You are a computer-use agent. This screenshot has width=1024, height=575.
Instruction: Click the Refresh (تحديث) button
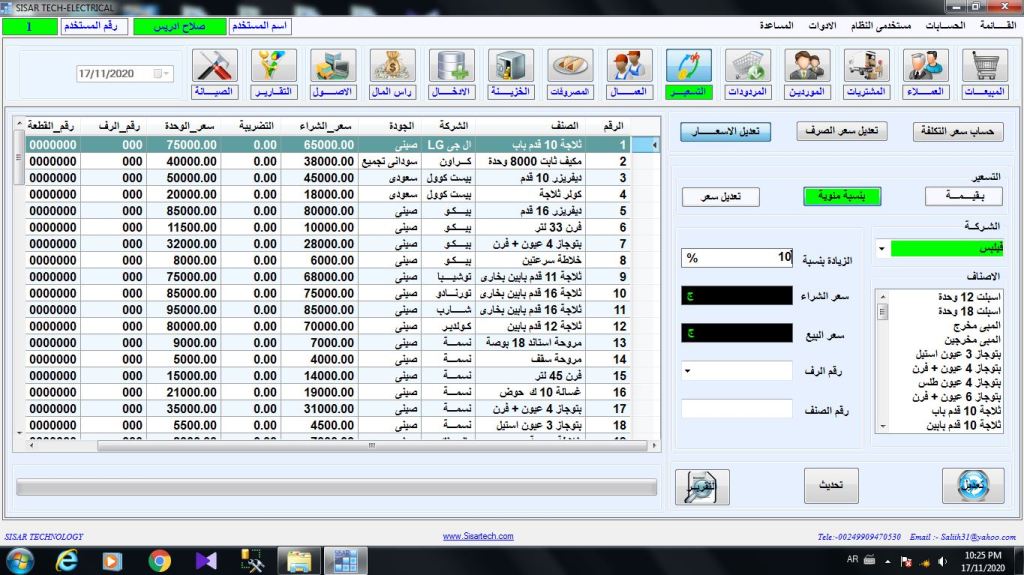(x=831, y=485)
